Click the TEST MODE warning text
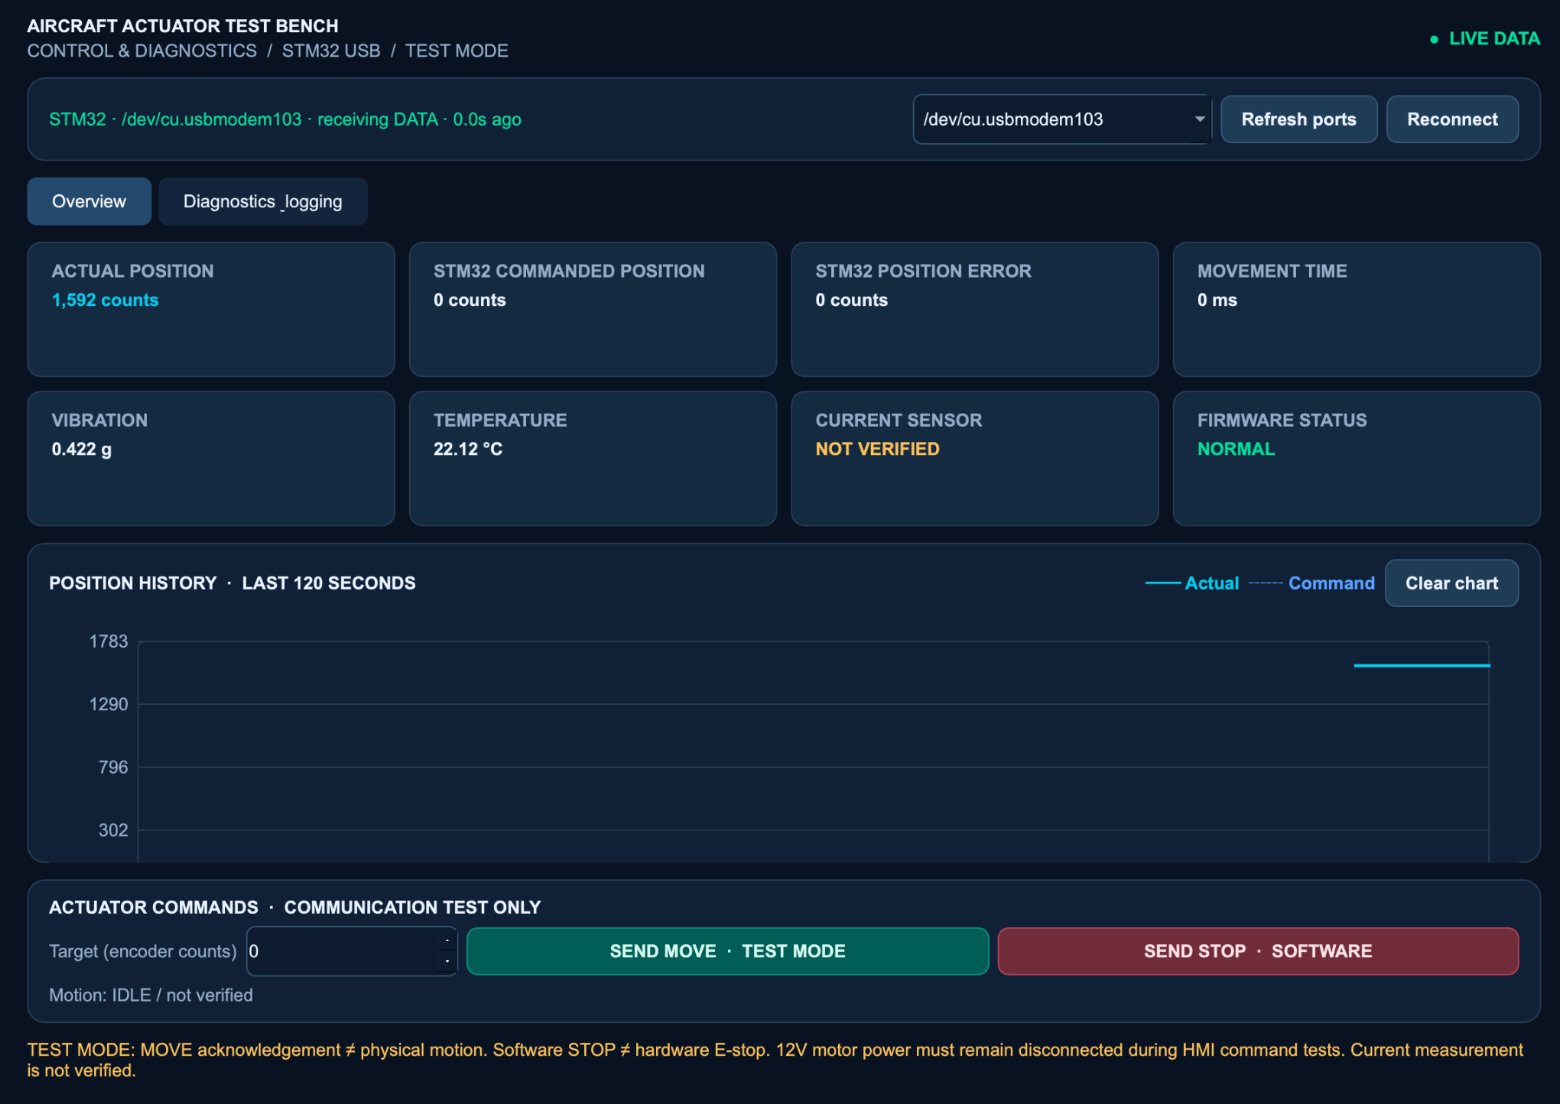This screenshot has width=1560, height=1104. (775, 1060)
